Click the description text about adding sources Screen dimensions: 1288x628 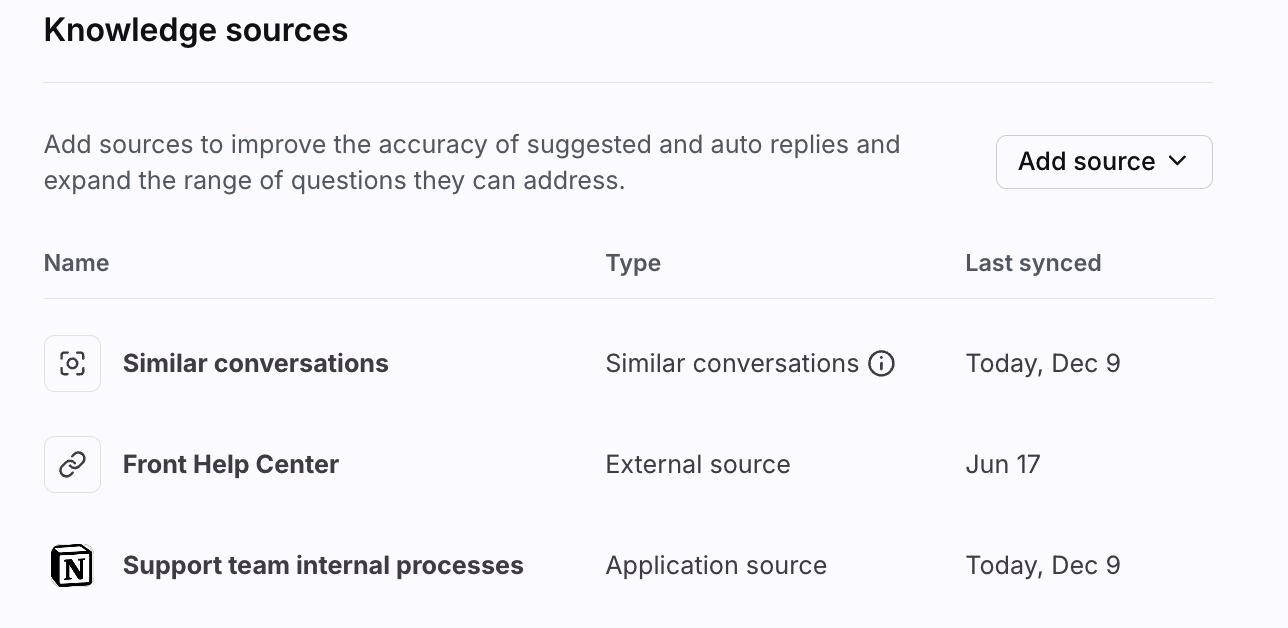[472, 163]
